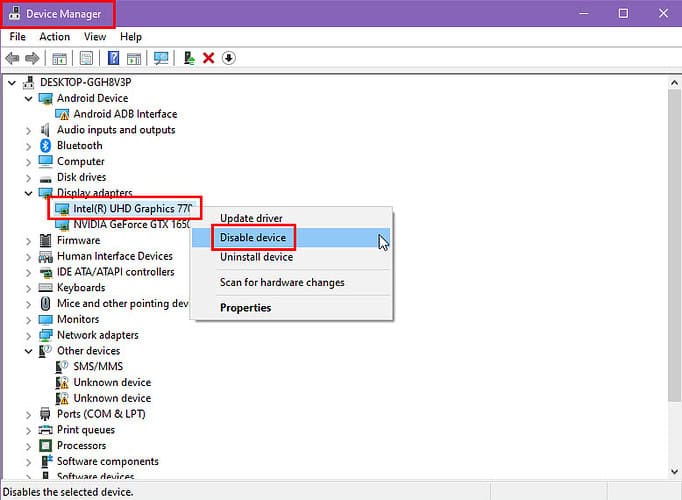Select the SMS/MMS device entry

pyautogui.click(x=97, y=367)
